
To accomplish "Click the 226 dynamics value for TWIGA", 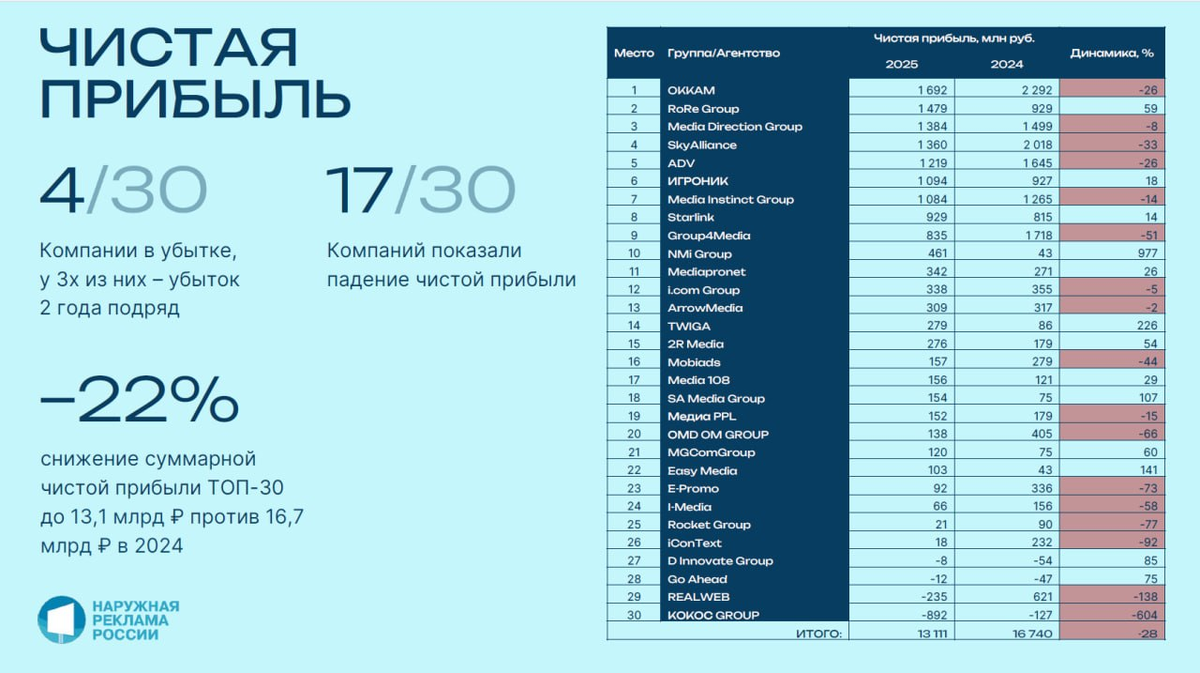I will 1146,325.
